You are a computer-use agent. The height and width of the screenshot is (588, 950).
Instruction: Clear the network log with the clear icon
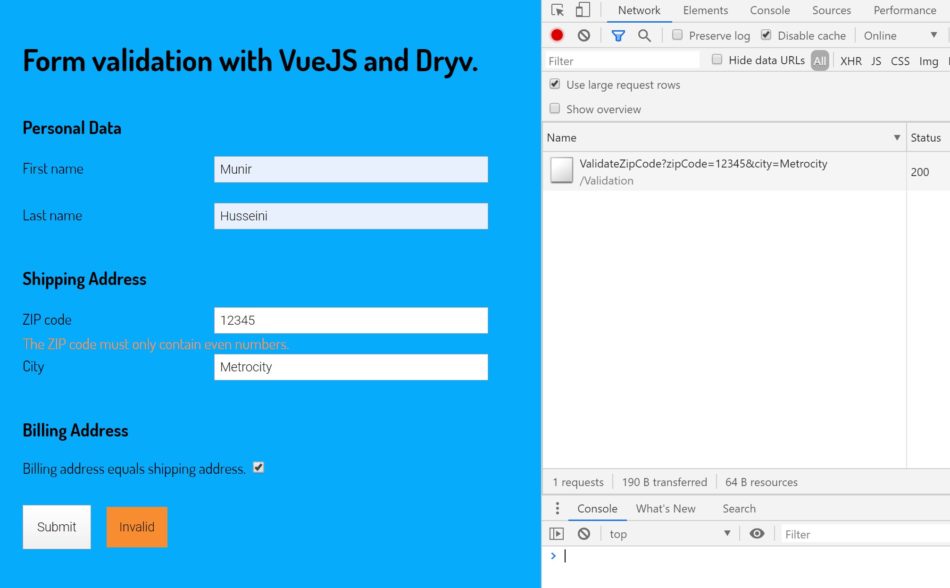[583, 35]
